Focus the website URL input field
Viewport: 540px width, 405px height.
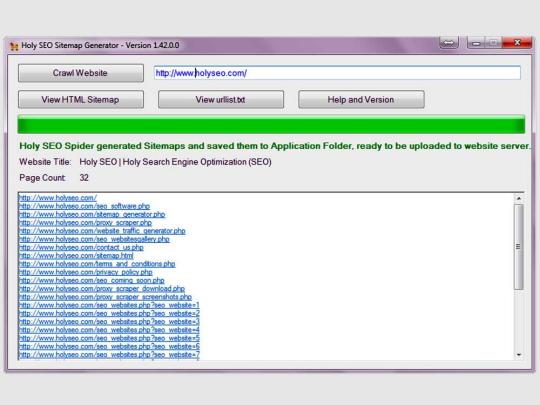(x=337, y=73)
